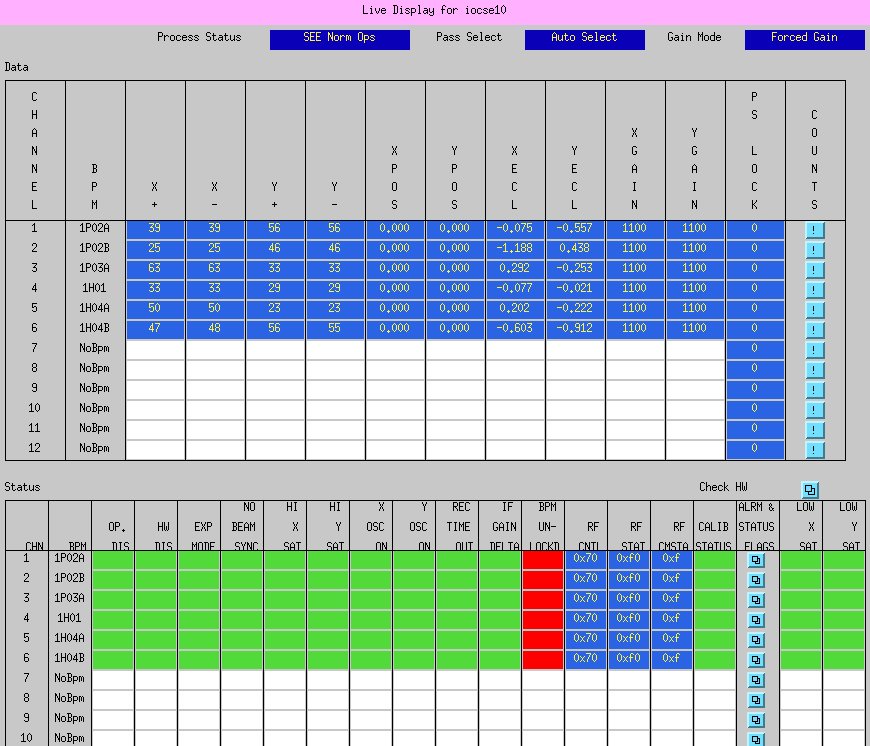Click the Y+ value 23 for 1H04A
The height and width of the screenshot is (746, 870).
pyautogui.click(x=275, y=308)
